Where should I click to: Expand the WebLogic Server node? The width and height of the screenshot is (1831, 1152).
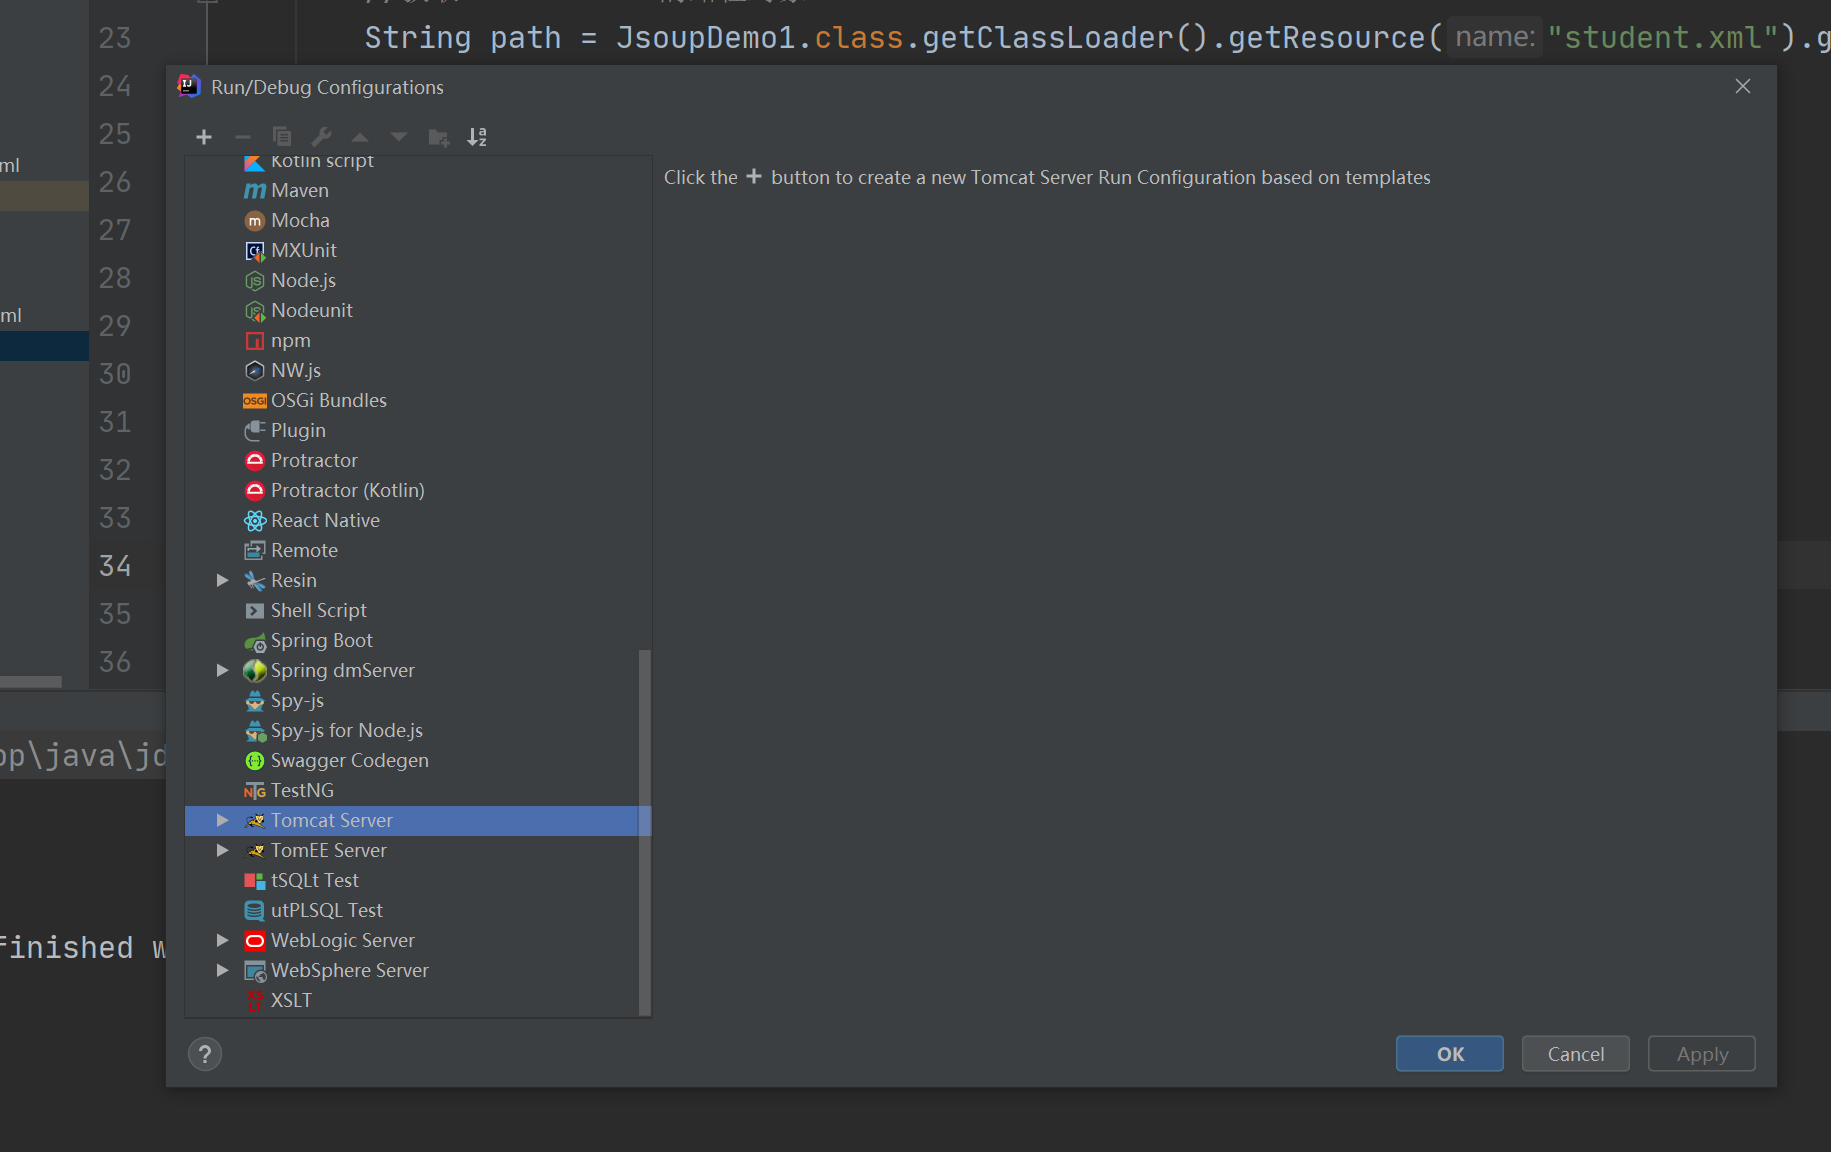(223, 940)
